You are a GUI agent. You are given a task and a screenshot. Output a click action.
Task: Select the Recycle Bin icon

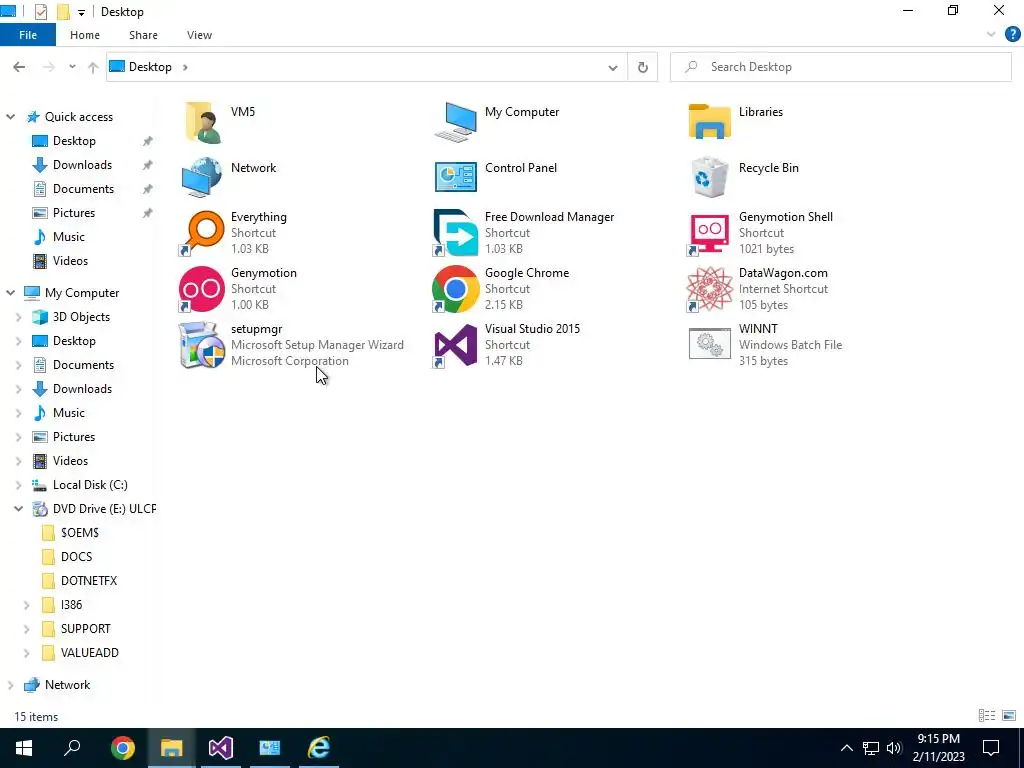point(709,177)
